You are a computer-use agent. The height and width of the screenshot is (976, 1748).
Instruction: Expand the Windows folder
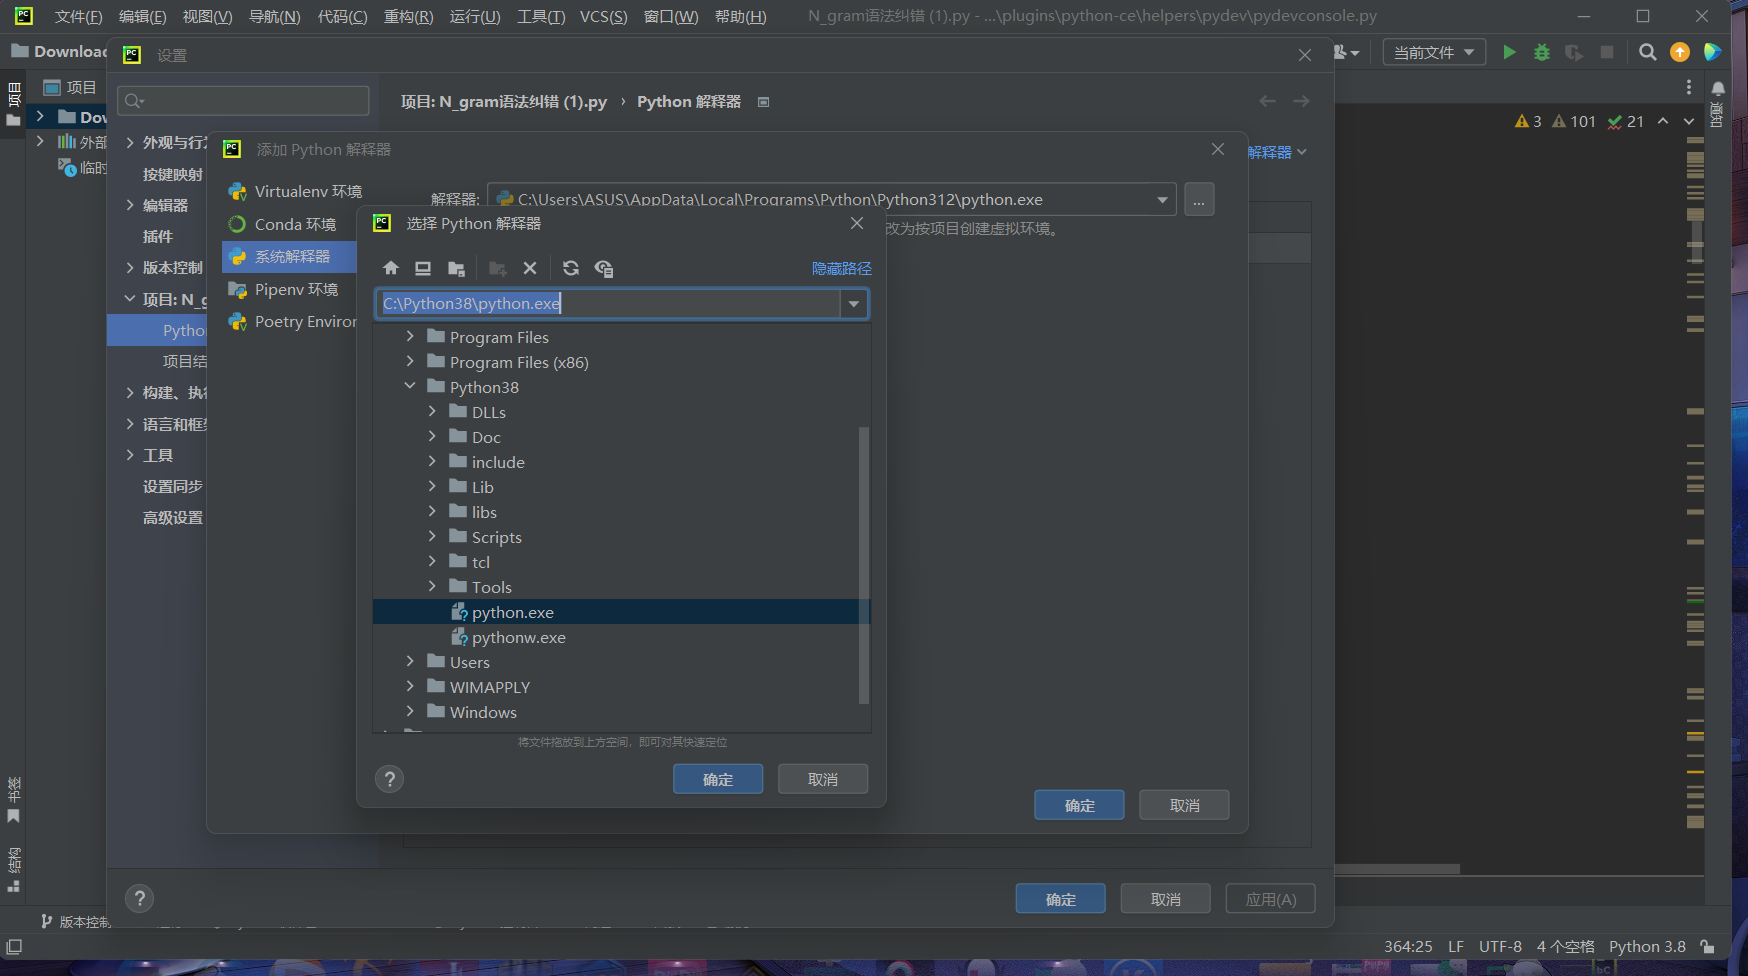[410, 712]
